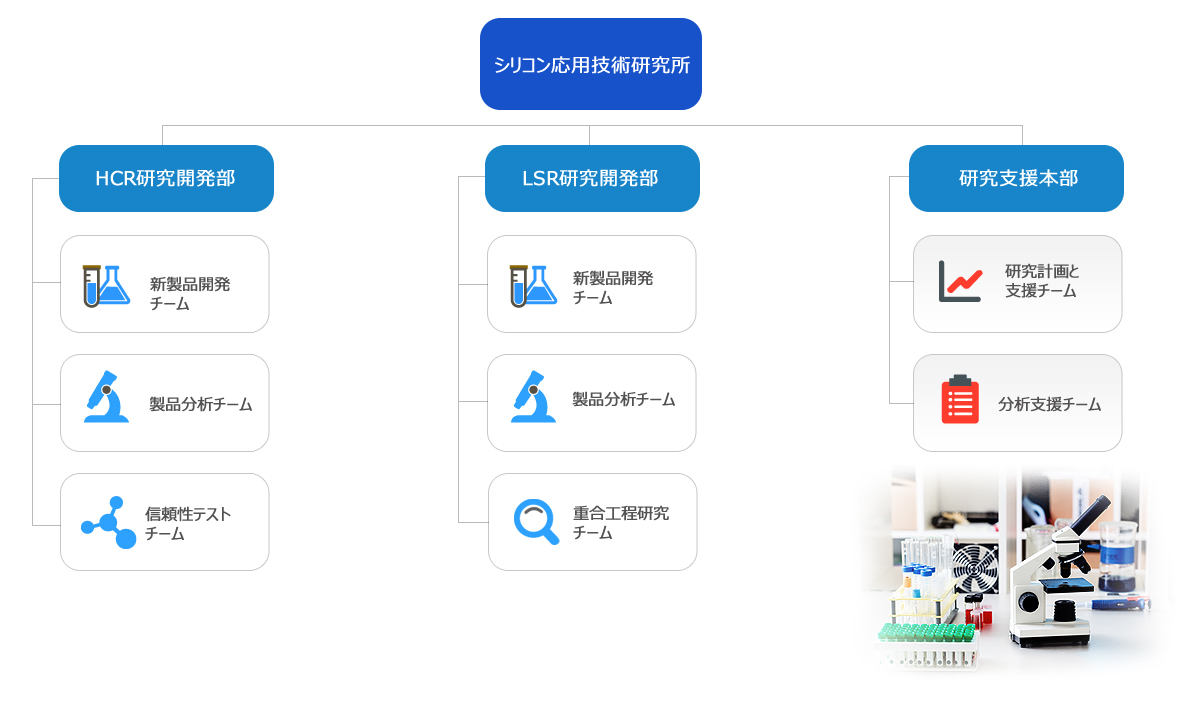Image resolution: width=1201 pixels, height=712 pixels.
Task: Click the 研究計画と支援チーム label
Action: click(x=1042, y=281)
